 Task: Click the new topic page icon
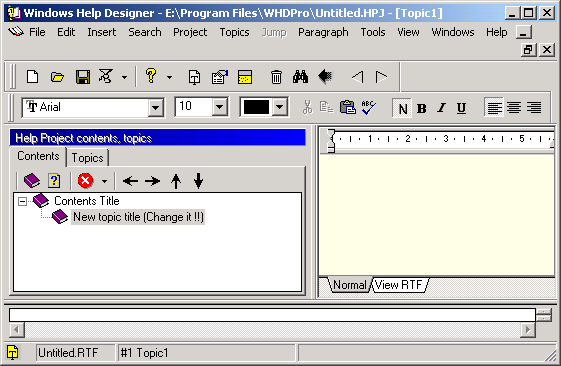coord(194,77)
